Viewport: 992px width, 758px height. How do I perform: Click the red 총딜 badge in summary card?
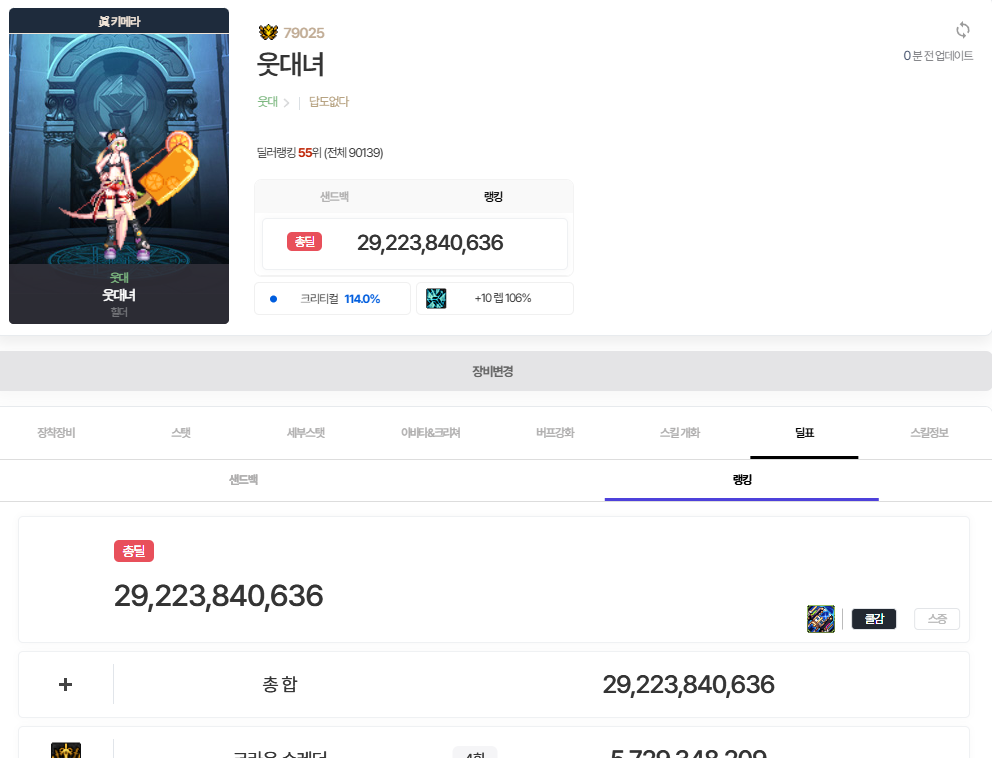(x=304, y=242)
